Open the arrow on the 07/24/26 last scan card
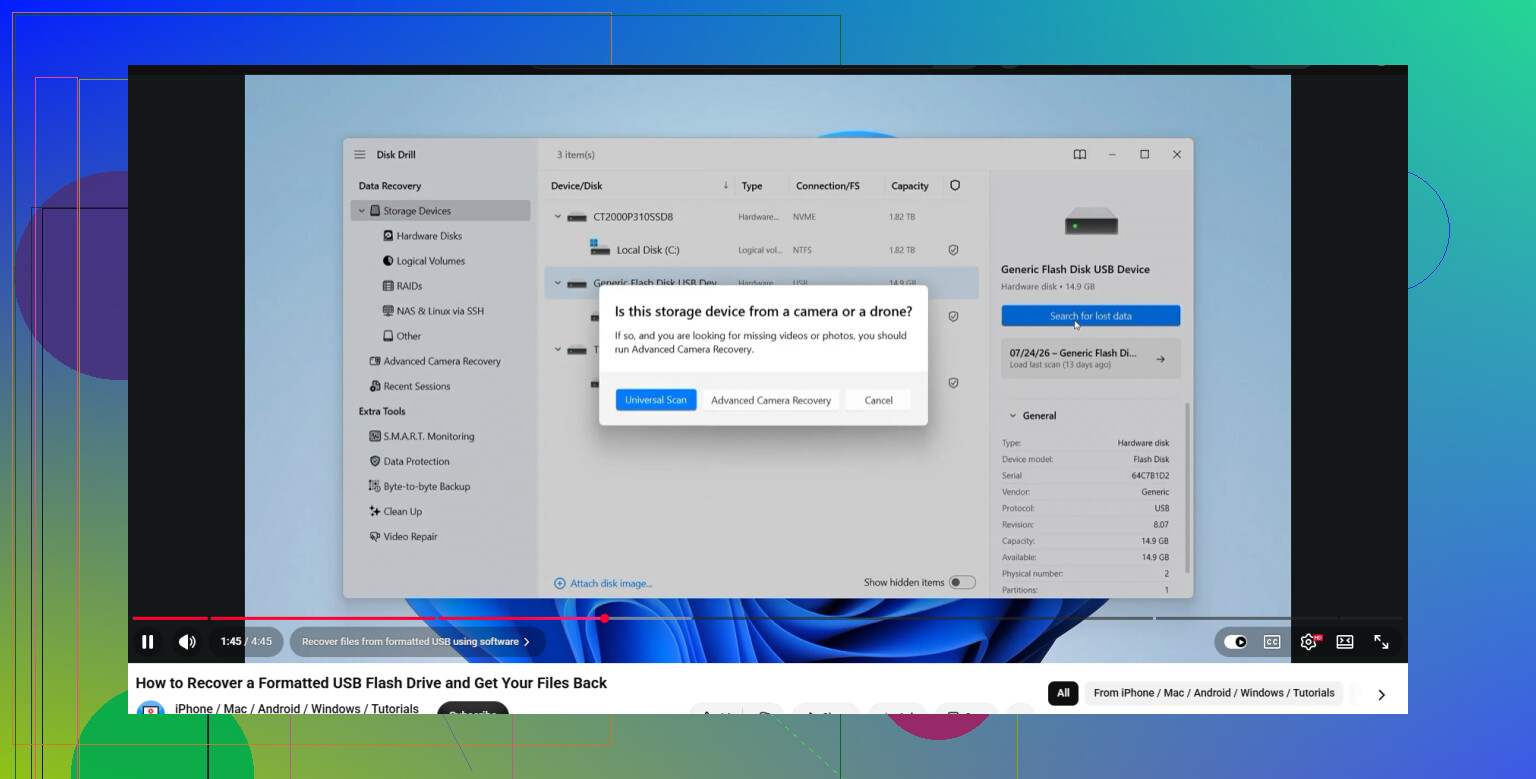This screenshot has width=1536, height=779. [x=1160, y=359]
